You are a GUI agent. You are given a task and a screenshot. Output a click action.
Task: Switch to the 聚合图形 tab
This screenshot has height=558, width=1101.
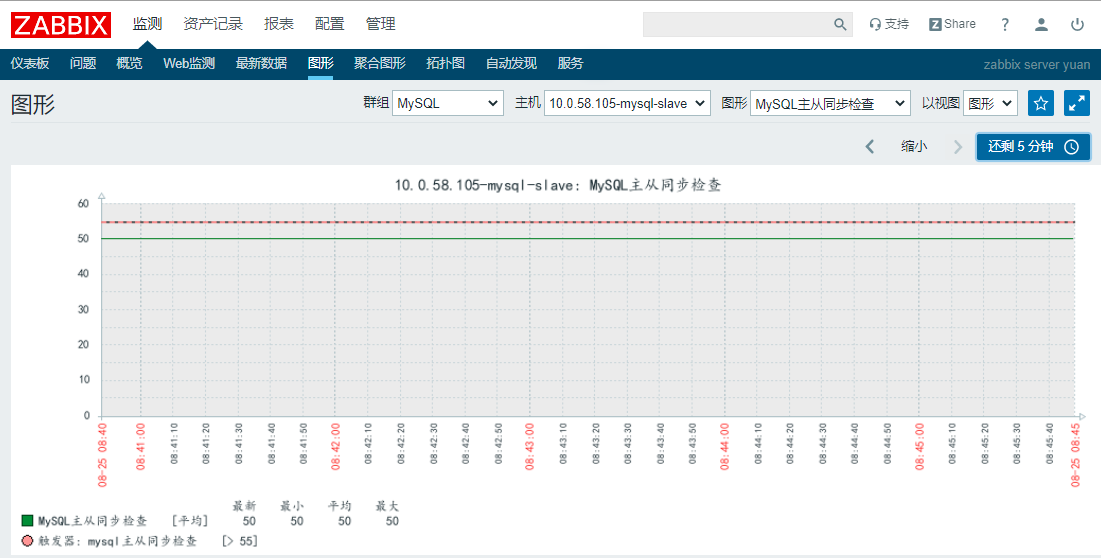[x=380, y=64]
